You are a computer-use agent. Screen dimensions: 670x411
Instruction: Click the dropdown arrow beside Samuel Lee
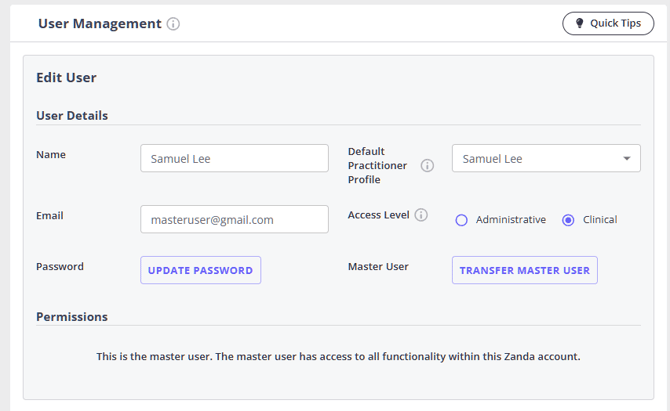(x=626, y=158)
